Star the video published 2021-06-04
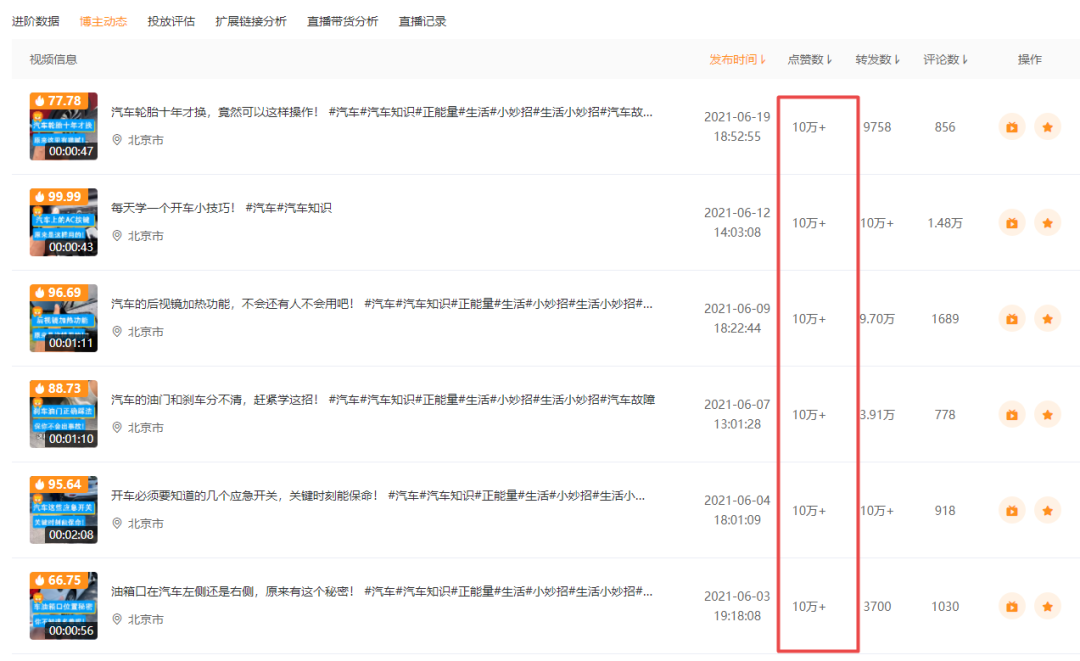Image resolution: width=1080 pixels, height=661 pixels. point(1048,511)
